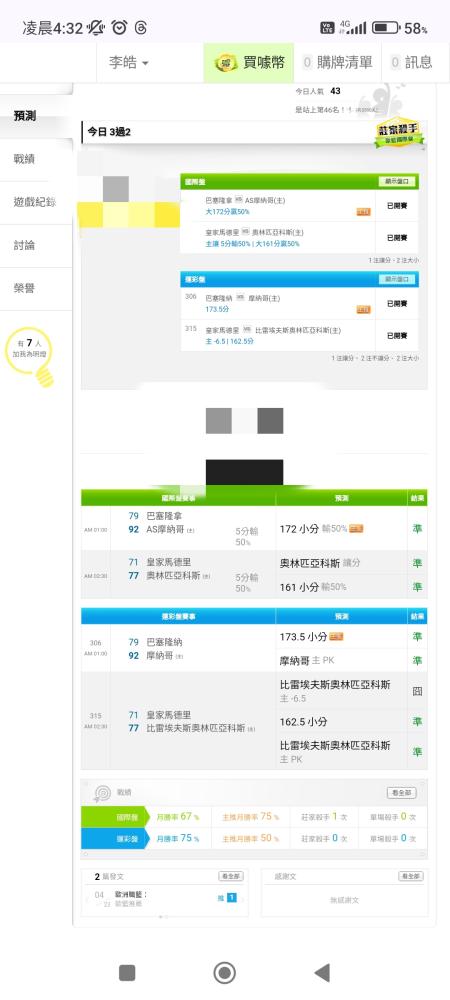This screenshot has height=1000, width=450.
Task: Tap the battery icon in status bar
Action: point(386,27)
